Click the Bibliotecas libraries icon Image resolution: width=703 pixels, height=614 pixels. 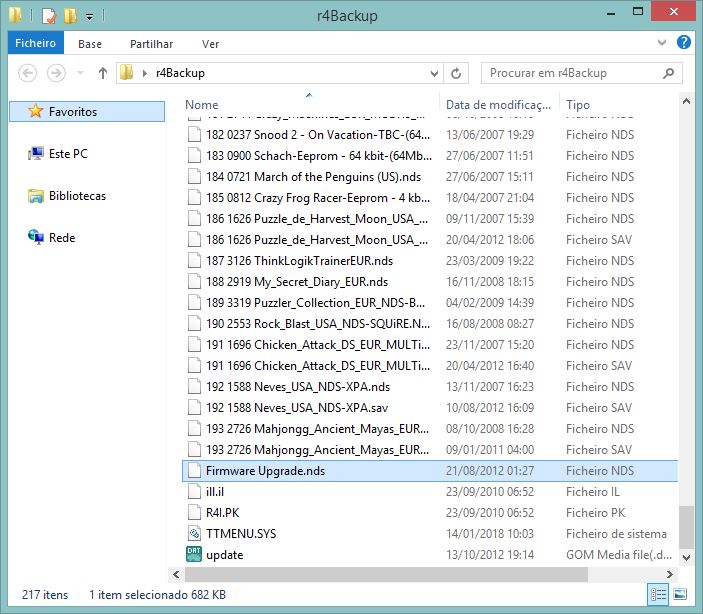tap(36, 196)
